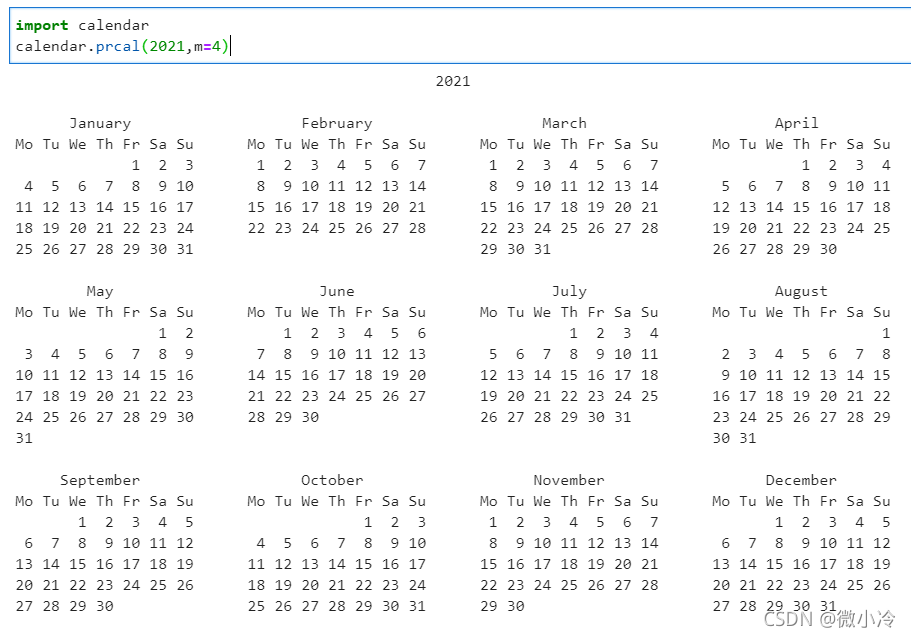Click day 14 in the February calendar
911x637 pixels.
[x=418, y=187]
